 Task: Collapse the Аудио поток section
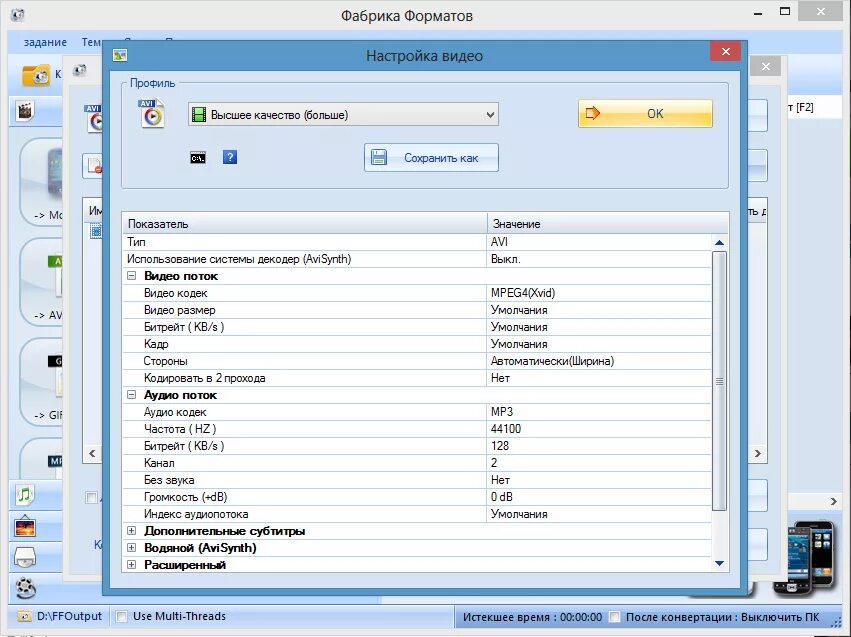(x=131, y=395)
